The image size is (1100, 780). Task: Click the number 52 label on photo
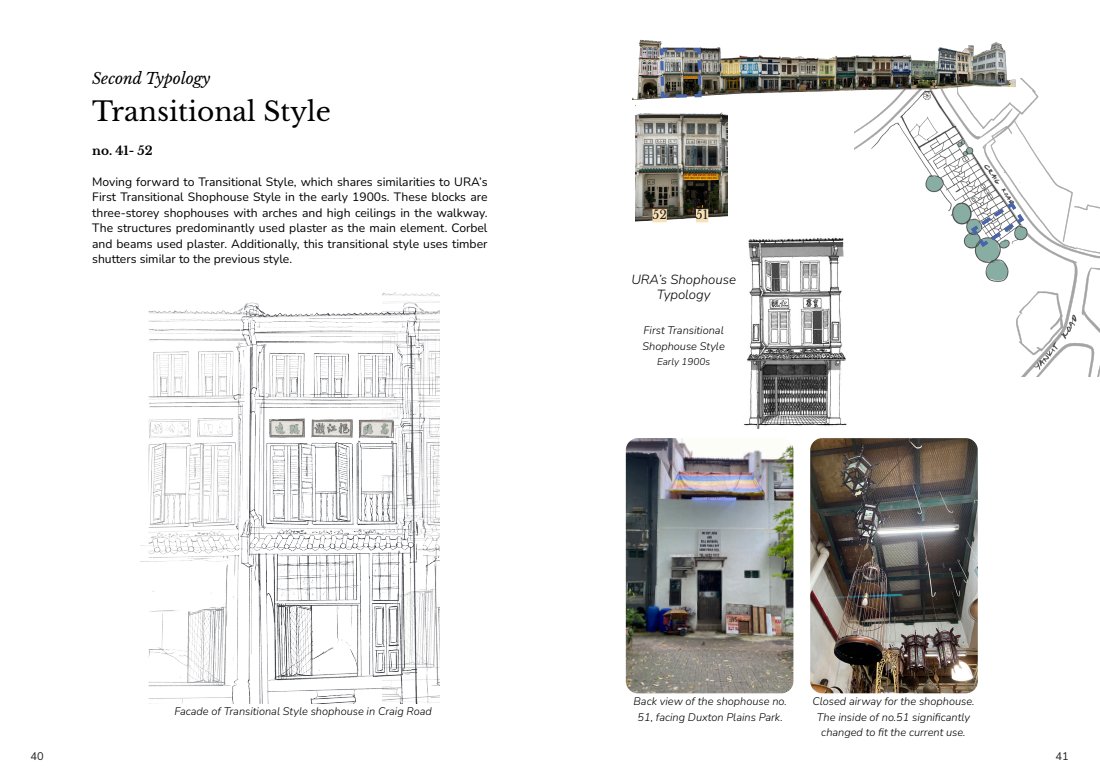click(659, 215)
